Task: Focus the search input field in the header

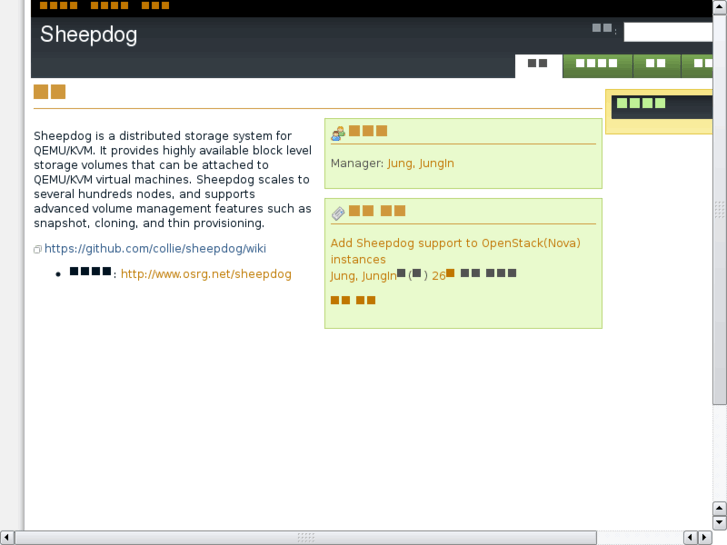Action: click(668, 32)
